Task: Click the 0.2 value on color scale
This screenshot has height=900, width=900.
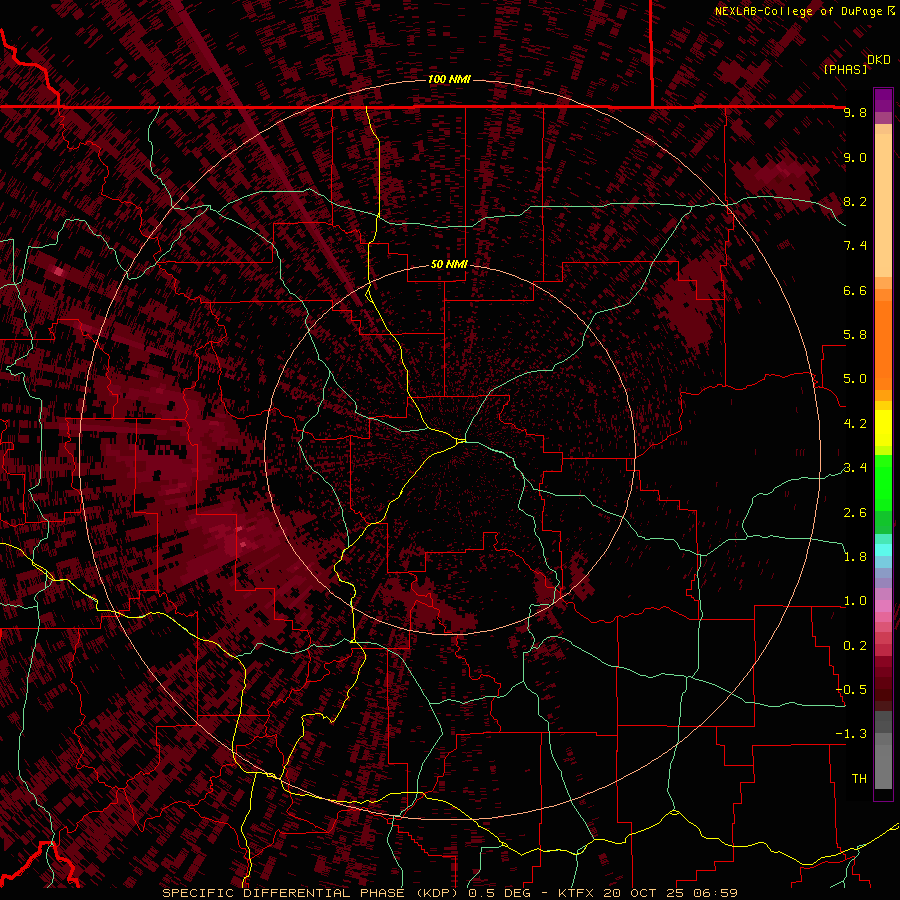Action: pos(855,646)
